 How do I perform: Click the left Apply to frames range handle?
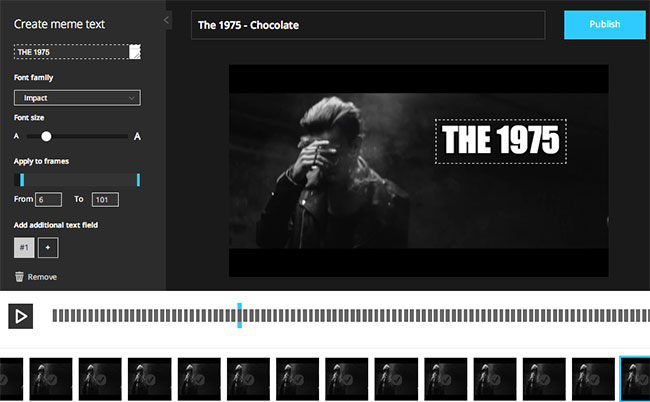pyautogui.click(x=22, y=180)
